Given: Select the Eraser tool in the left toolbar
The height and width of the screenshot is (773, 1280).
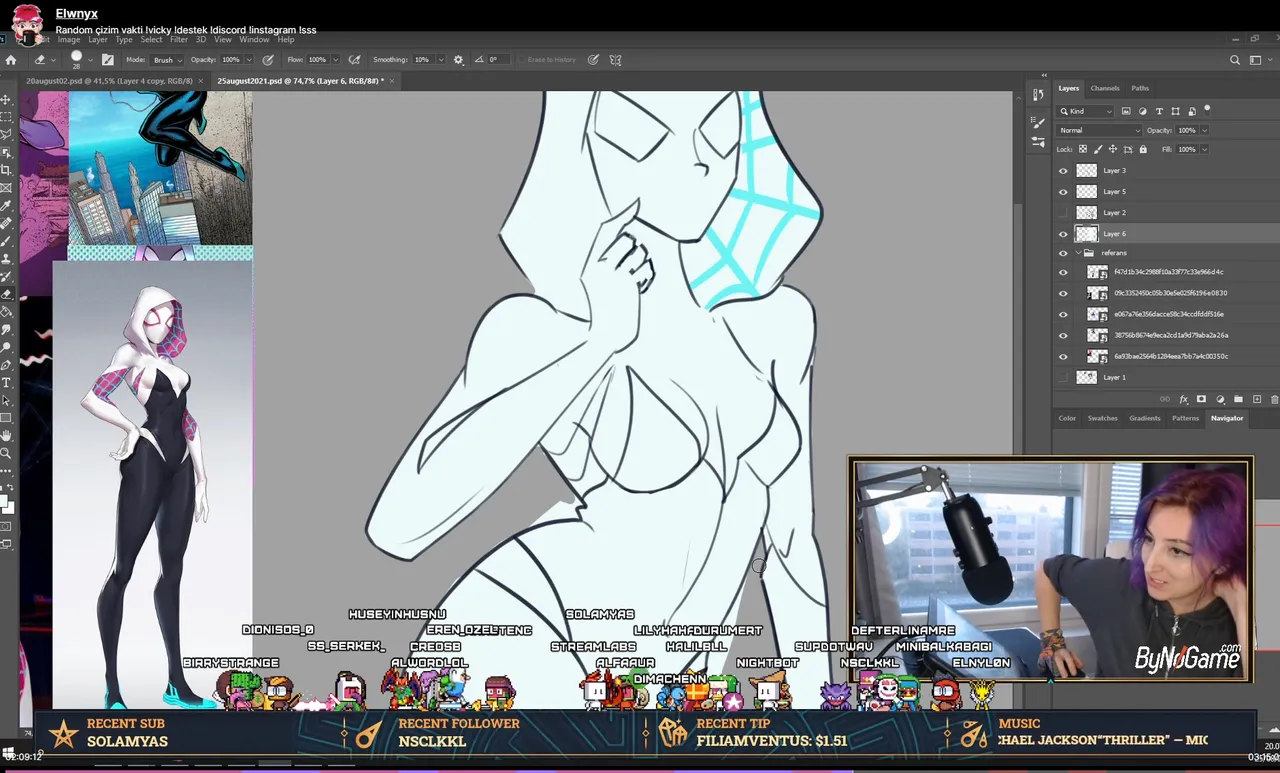Looking at the screenshot, I should tap(6, 294).
